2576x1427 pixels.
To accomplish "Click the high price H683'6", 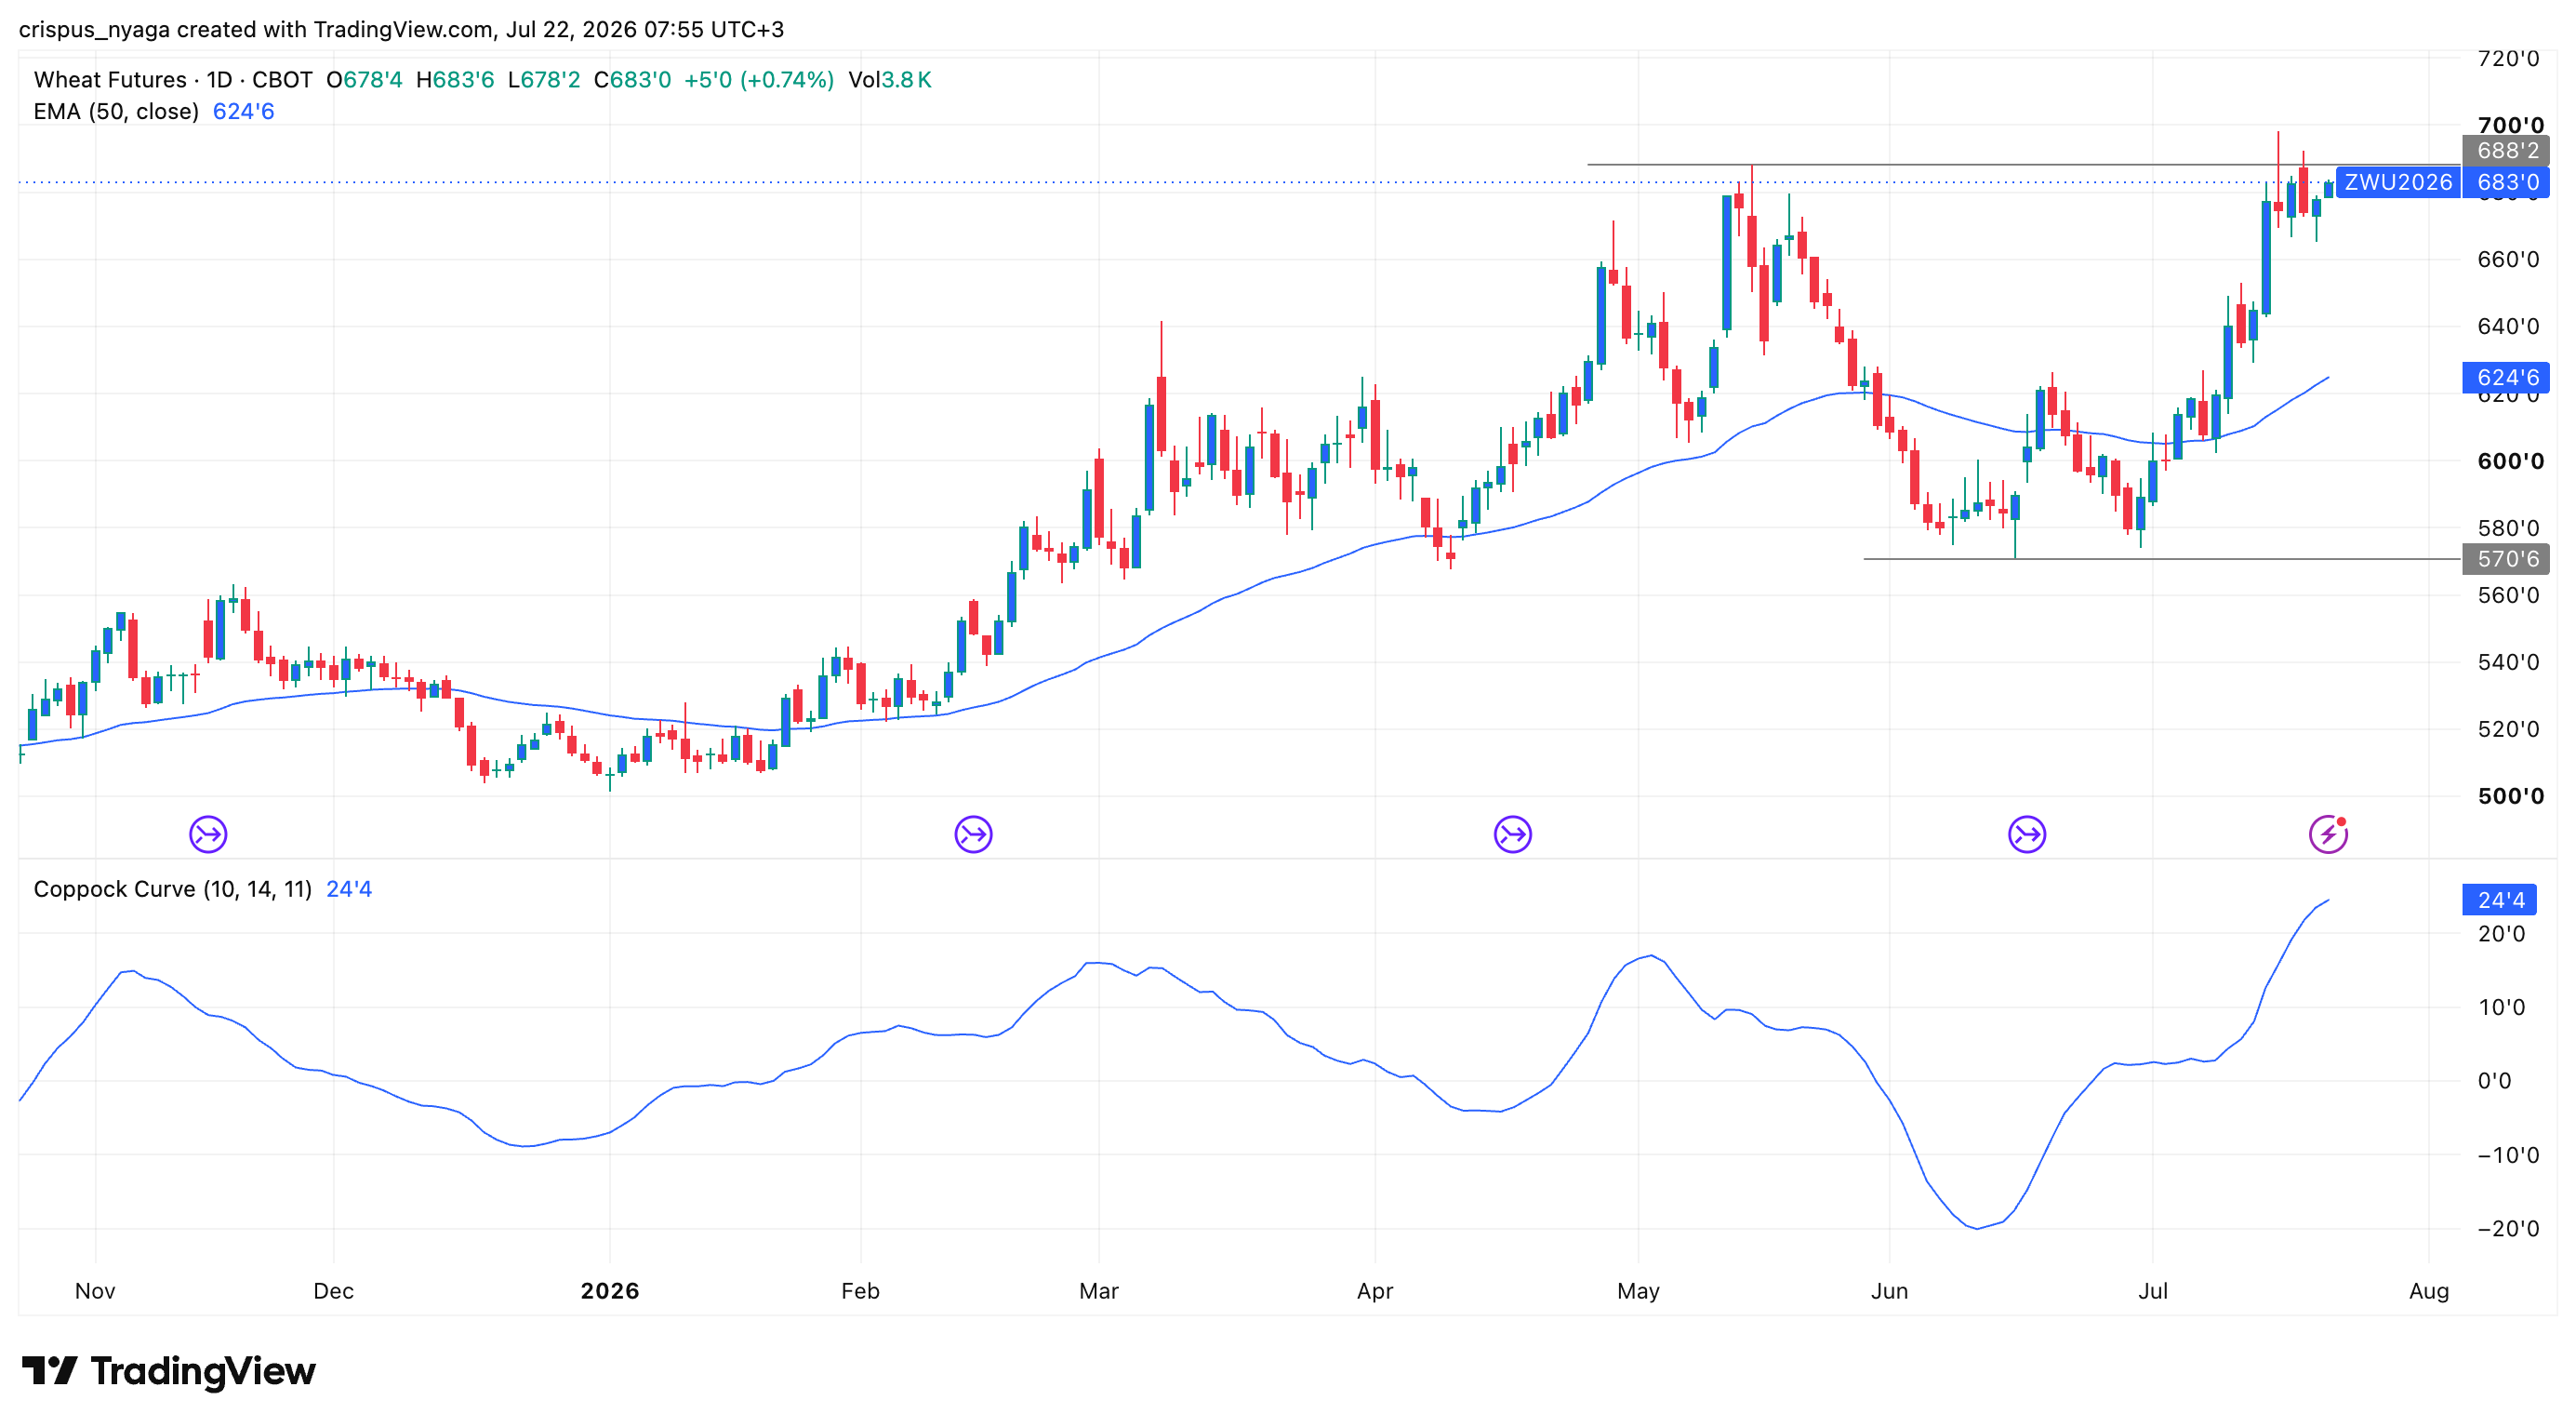I will (455, 80).
